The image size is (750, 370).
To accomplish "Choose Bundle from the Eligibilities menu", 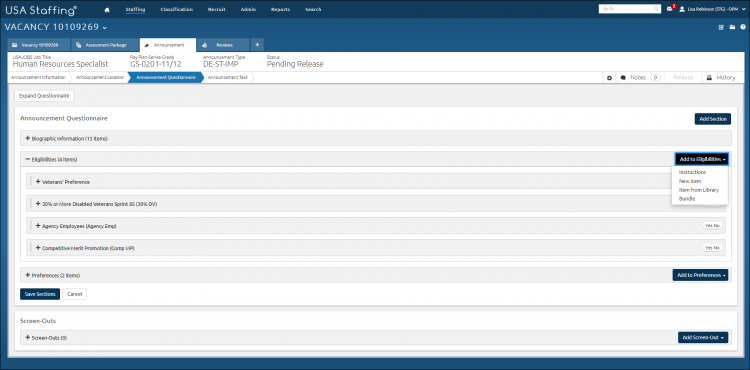I will [x=687, y=198].
